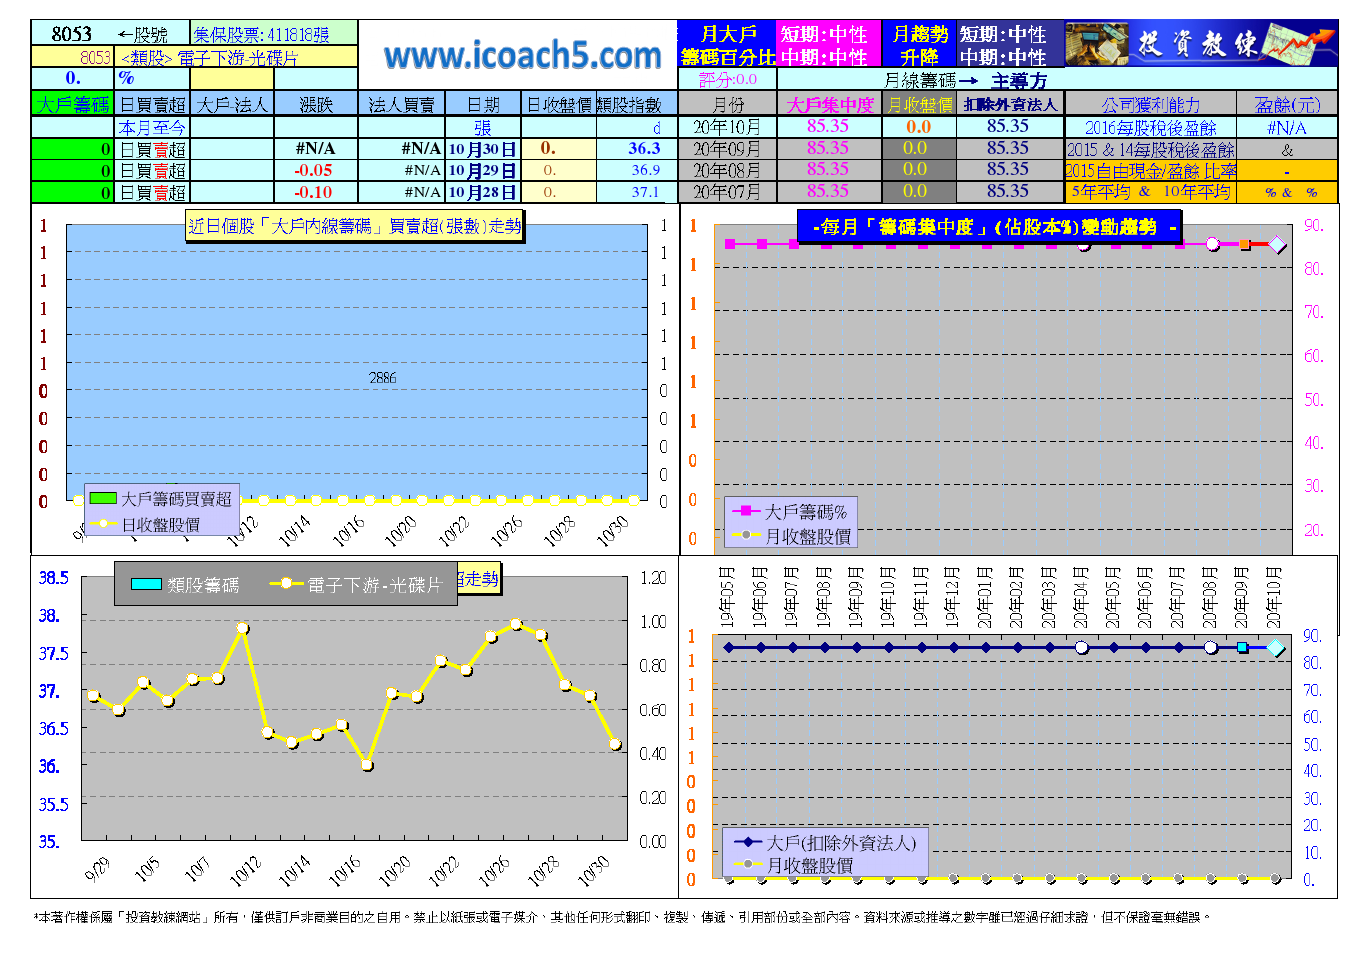1366x967 pixels.
Task: Click the green 大戶籌碼 header cell
Action: (73, 104)
